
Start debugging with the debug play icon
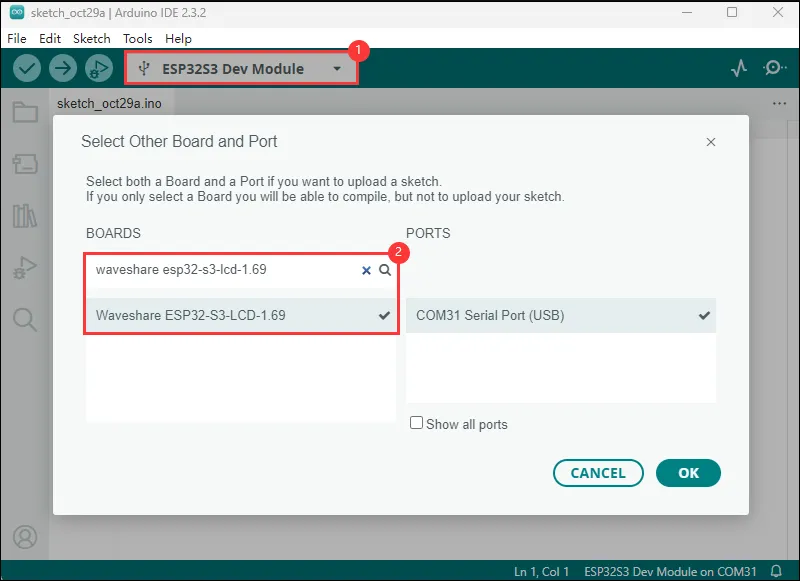coord(97,69)
